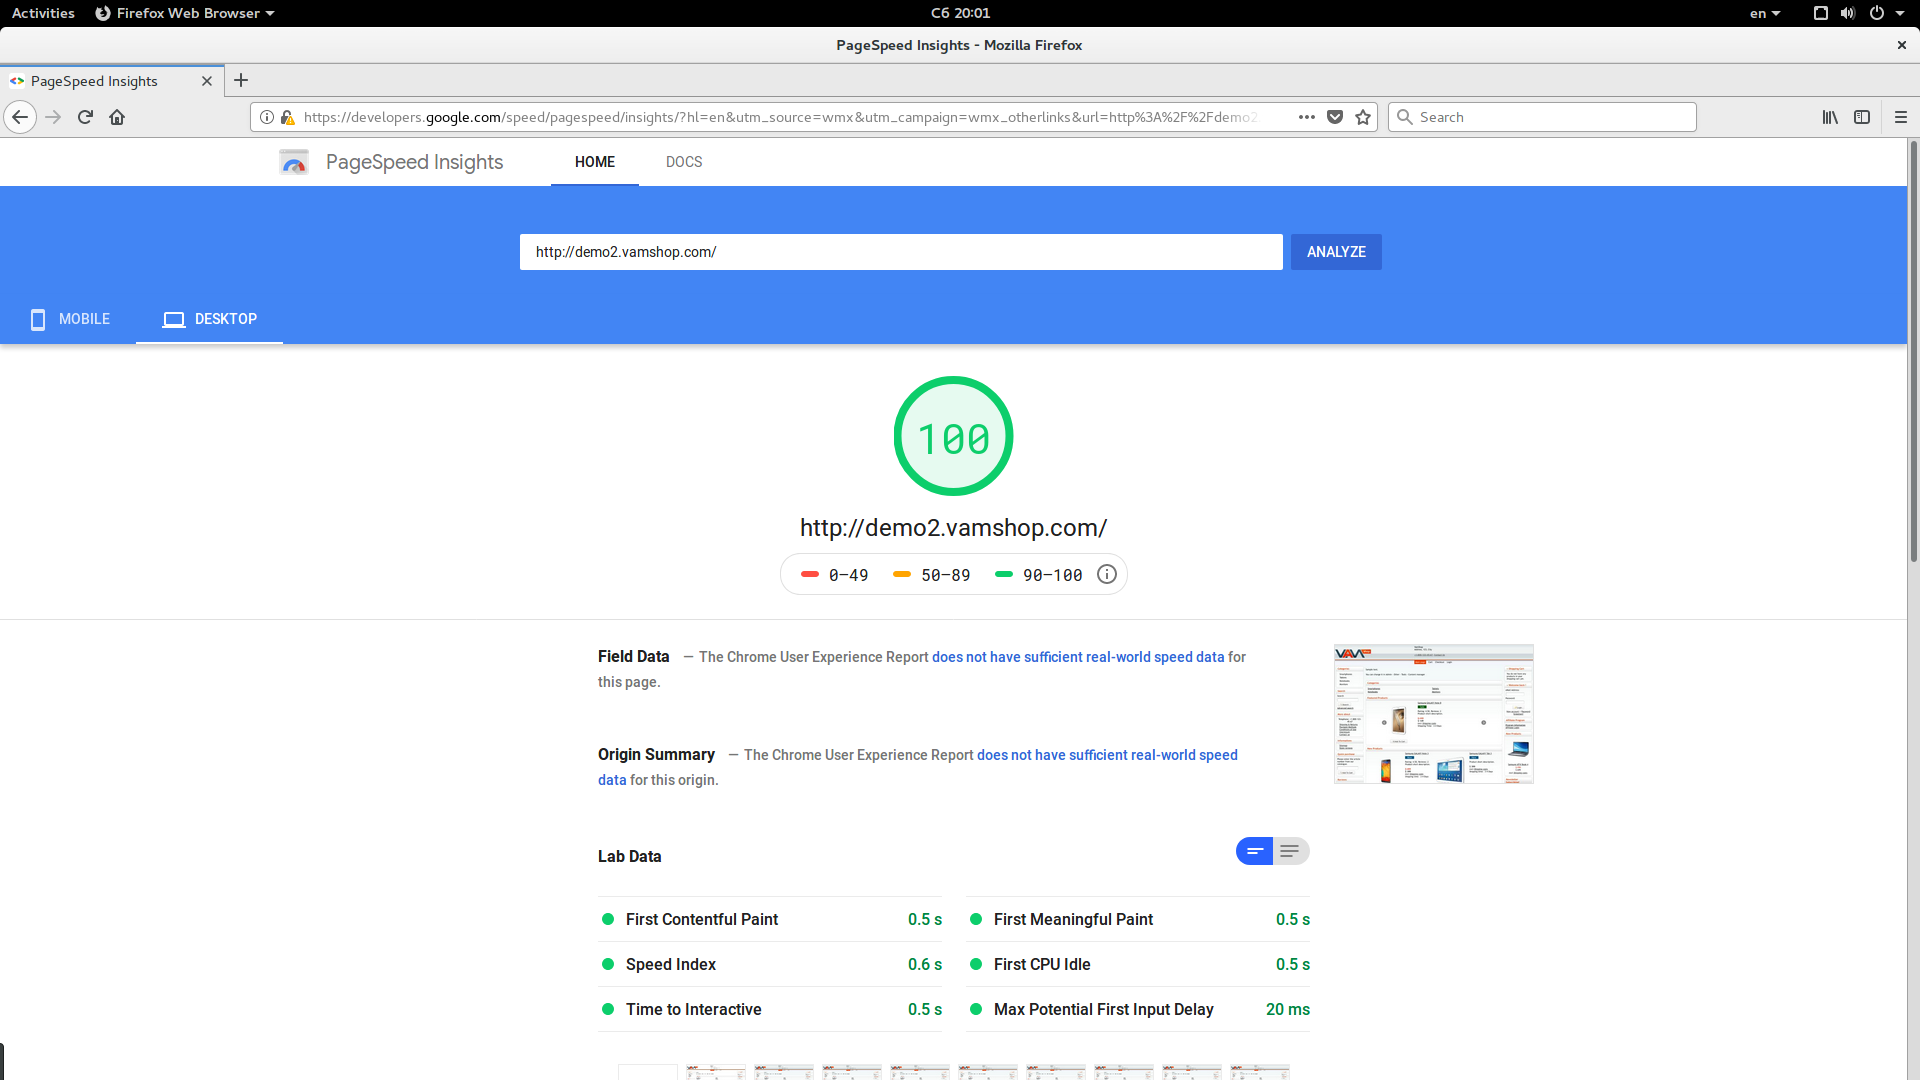The width and height of the screenshot is (1920, 1080).
Task: Show the sidebars icon
Action: (x=1862, y=117)
